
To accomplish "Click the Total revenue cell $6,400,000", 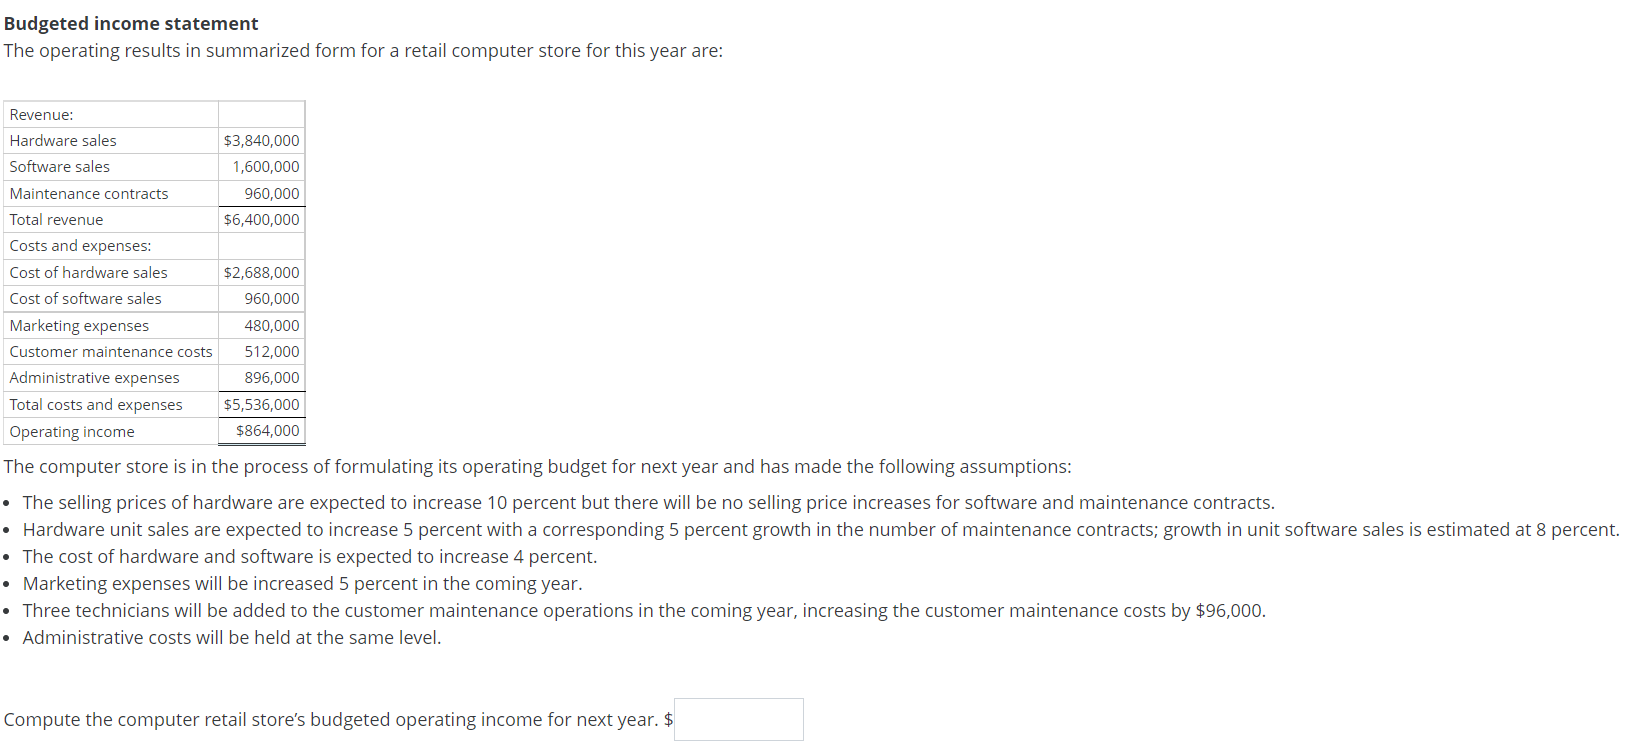I will 261,219.
